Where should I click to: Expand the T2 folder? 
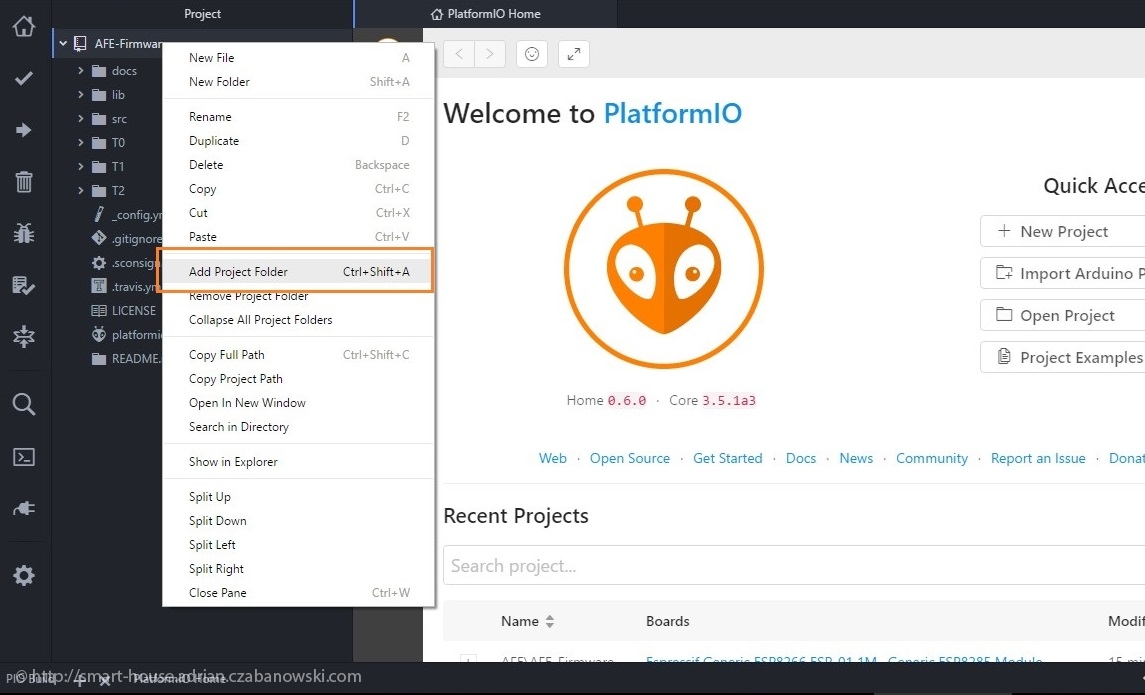click(x=80, y=191)
